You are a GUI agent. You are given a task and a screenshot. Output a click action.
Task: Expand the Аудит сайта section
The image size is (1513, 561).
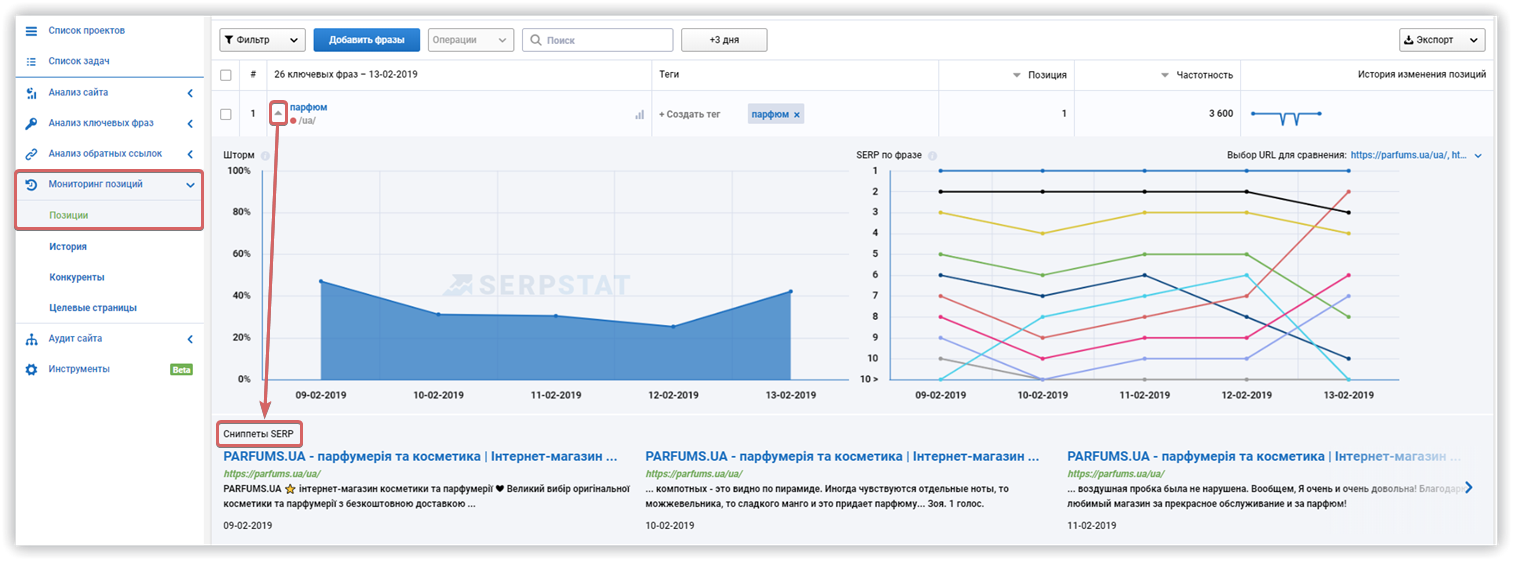[190, 339]
